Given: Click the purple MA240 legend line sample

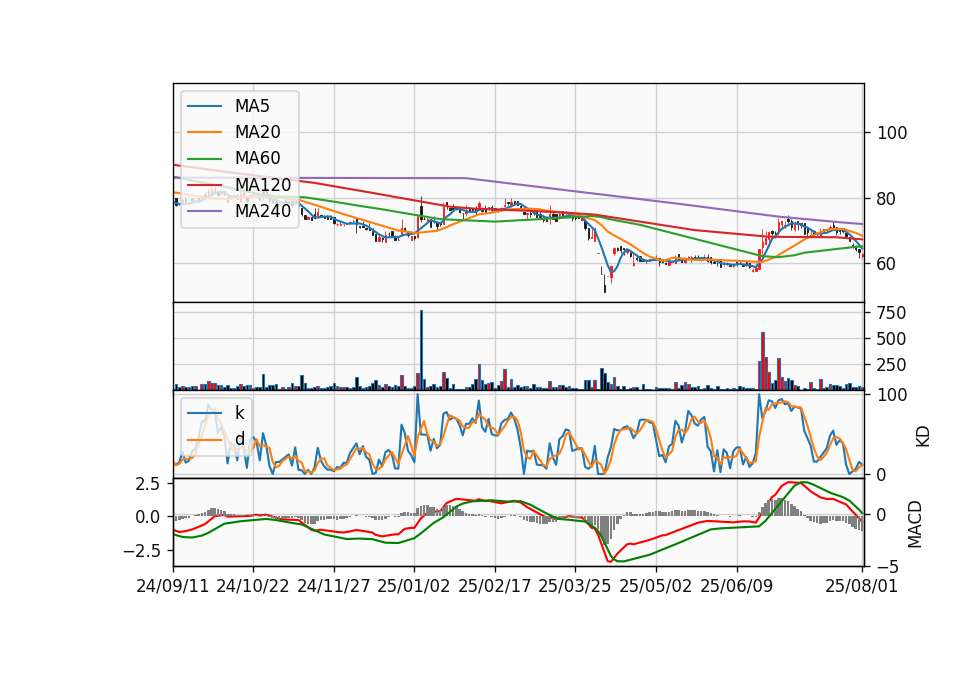Looking at the screenshot, I should click(204, 211).
